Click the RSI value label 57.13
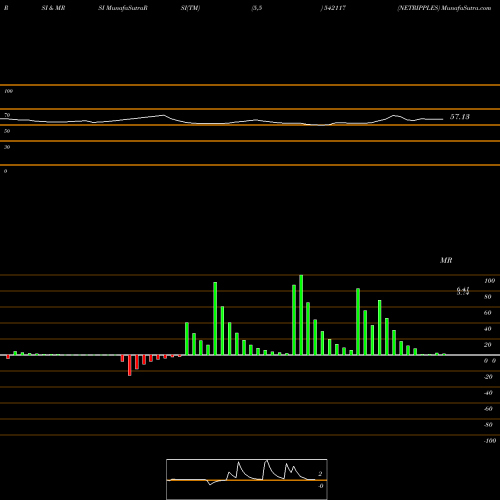500x500 pixels. (460, 117)
